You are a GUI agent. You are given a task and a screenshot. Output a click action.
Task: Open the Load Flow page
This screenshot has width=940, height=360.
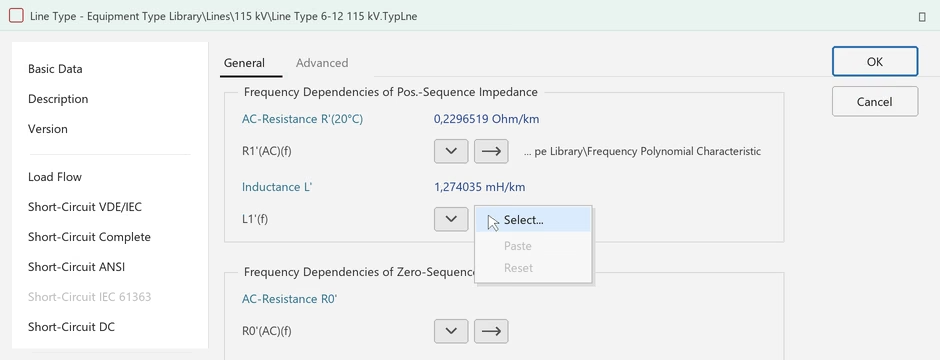tap(55, 177)
